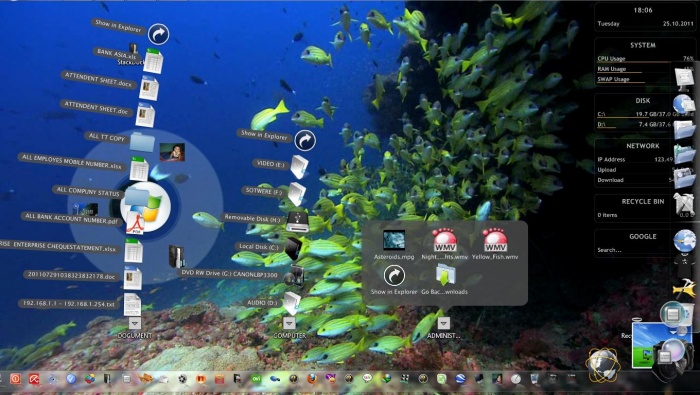Click the Go Back downloads folder icon
Viewport: 700px width, 395px height.
tap(445, 275)
